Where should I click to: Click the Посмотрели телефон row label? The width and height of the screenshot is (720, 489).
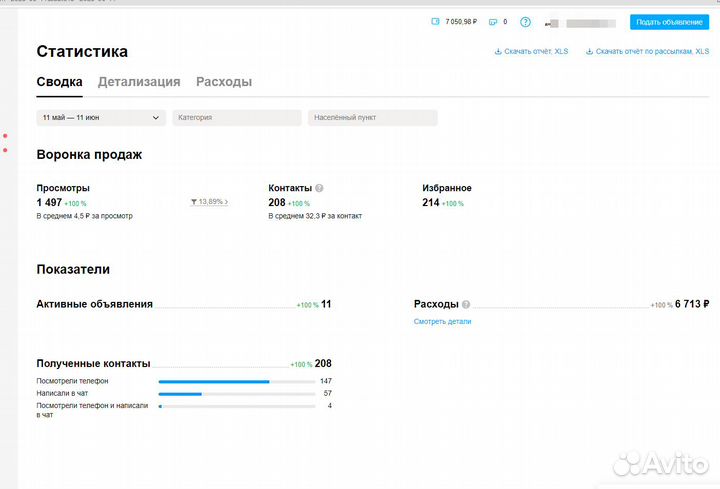[x=73, y=381]
